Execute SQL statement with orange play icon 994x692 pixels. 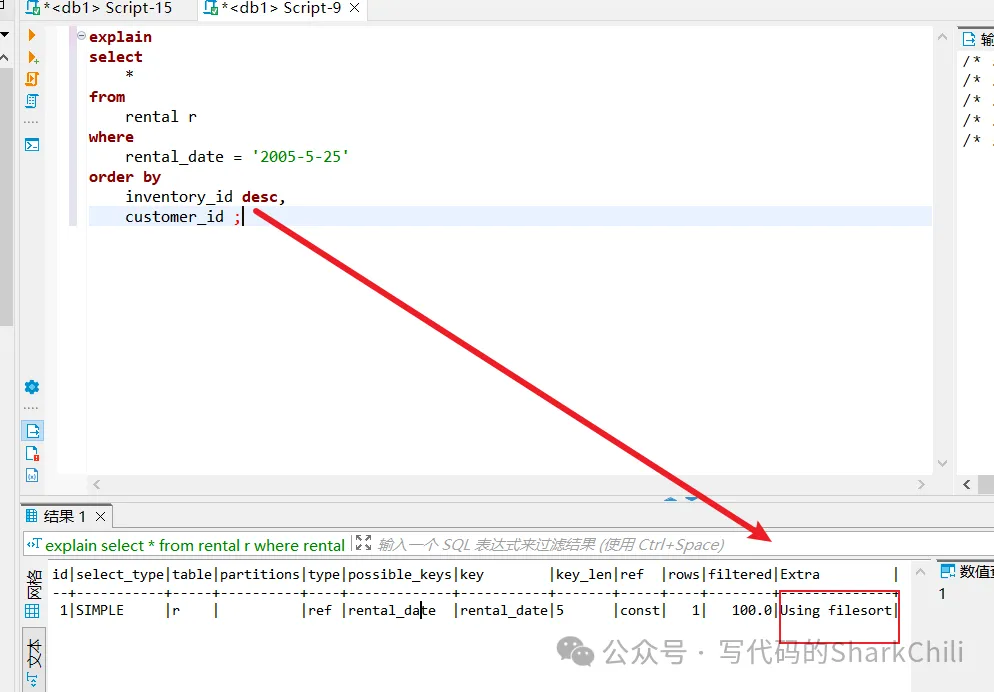[32, 36]
